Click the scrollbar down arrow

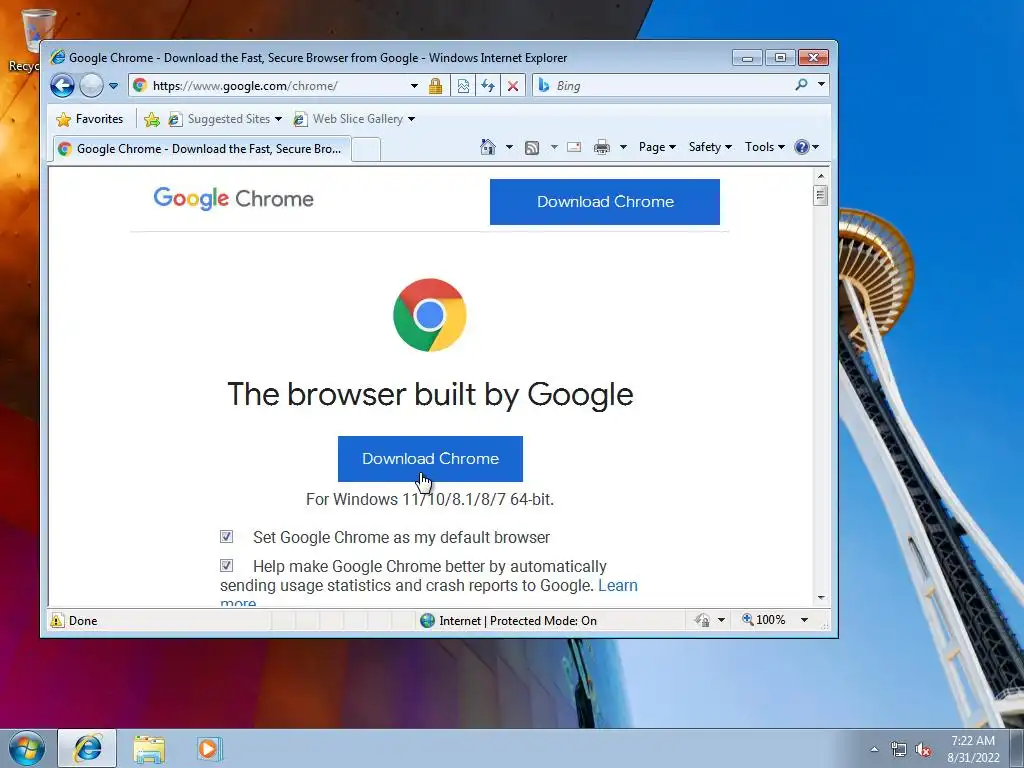click(x=821, y=598)
